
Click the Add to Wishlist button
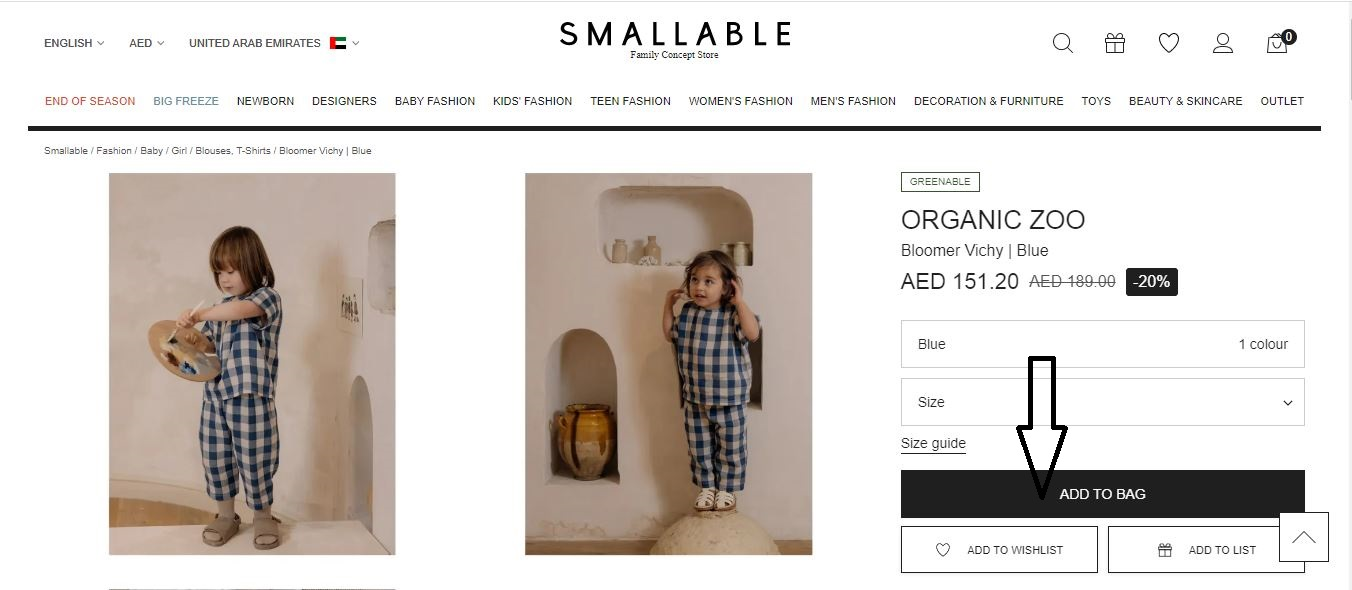pos(999,550)
